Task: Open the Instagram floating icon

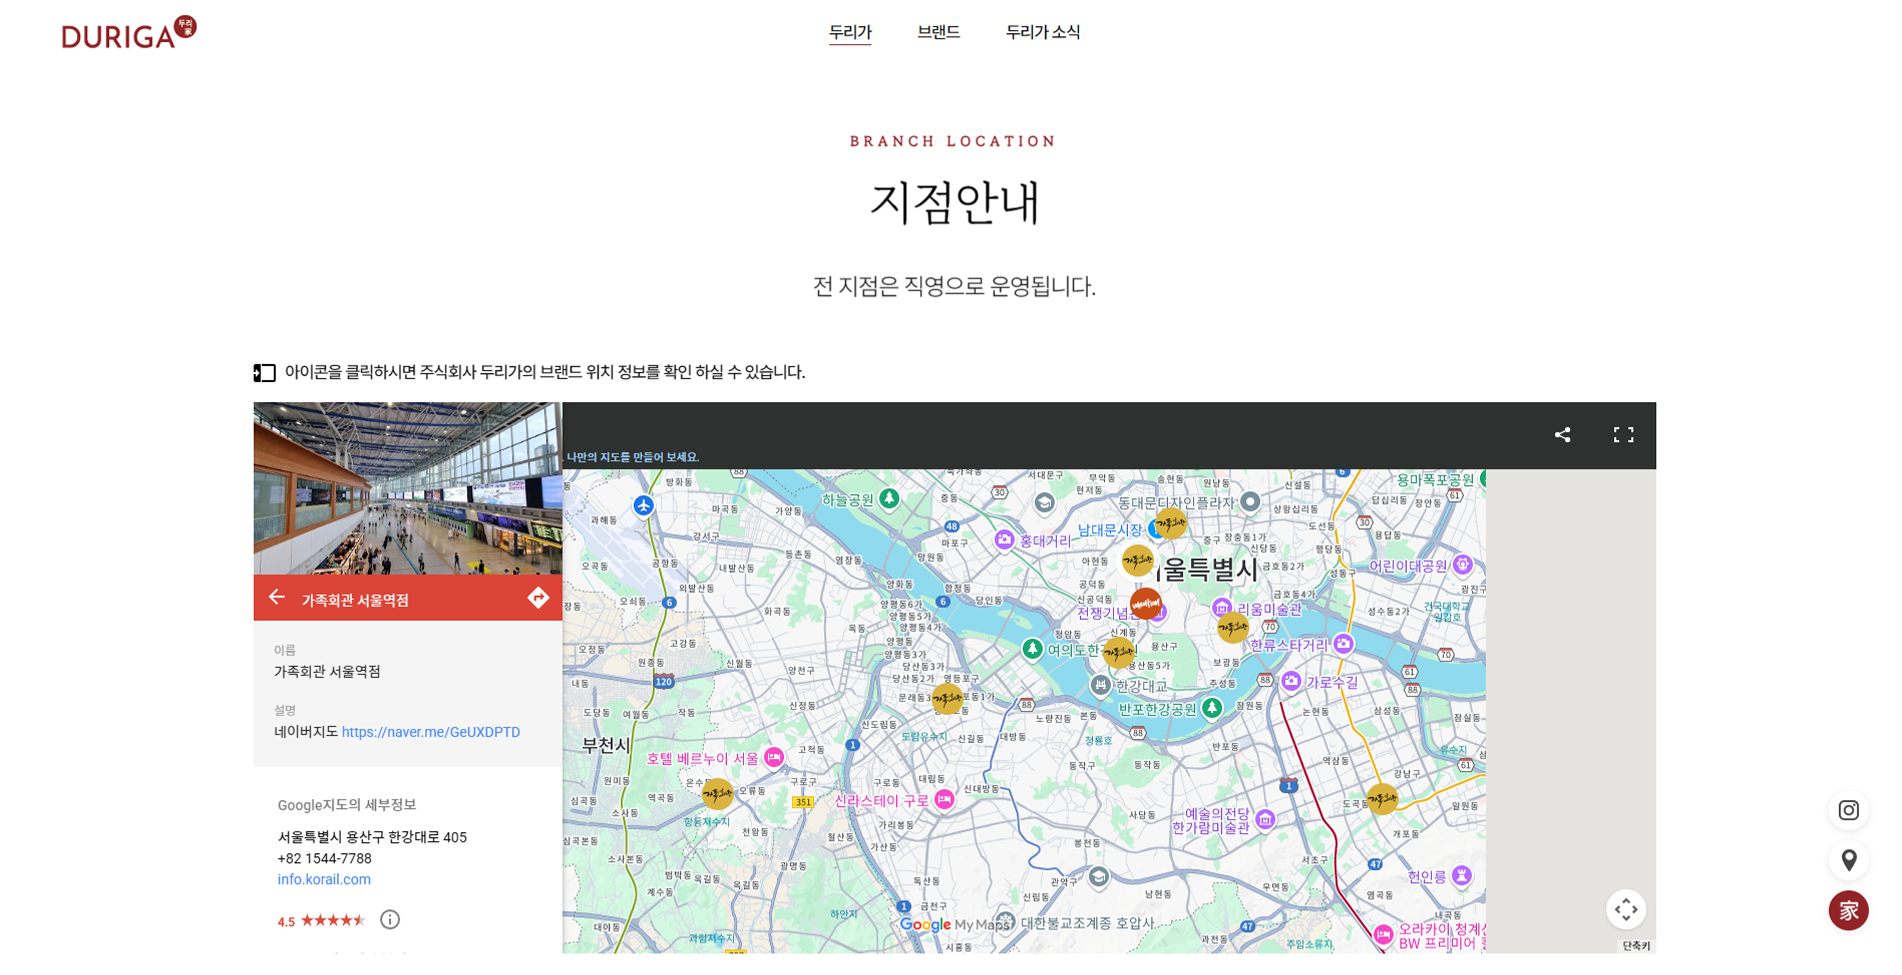Action: 1848,810
